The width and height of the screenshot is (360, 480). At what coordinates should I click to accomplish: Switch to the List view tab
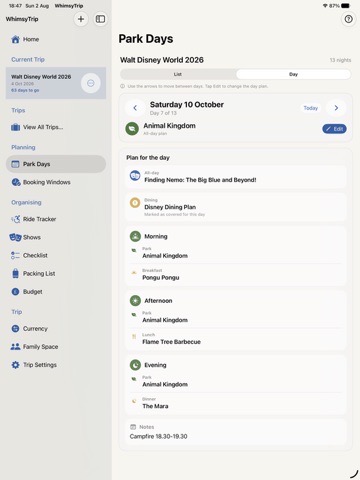[x=178, y=74]
